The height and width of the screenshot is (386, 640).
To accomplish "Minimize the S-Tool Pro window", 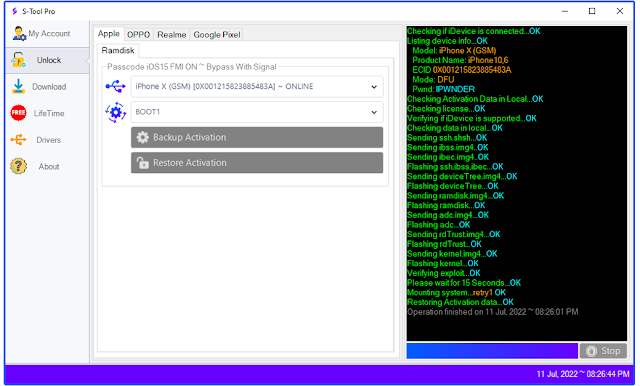I will (565, 11).
